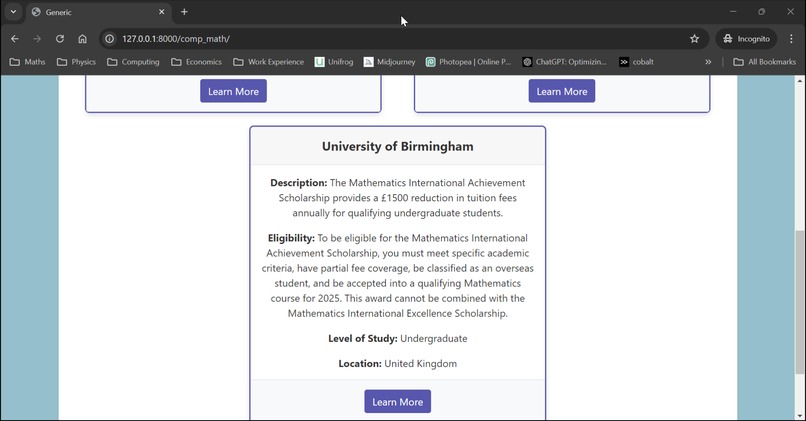
Task: Click the University of Birmingham heading
Action: point(398,147)
